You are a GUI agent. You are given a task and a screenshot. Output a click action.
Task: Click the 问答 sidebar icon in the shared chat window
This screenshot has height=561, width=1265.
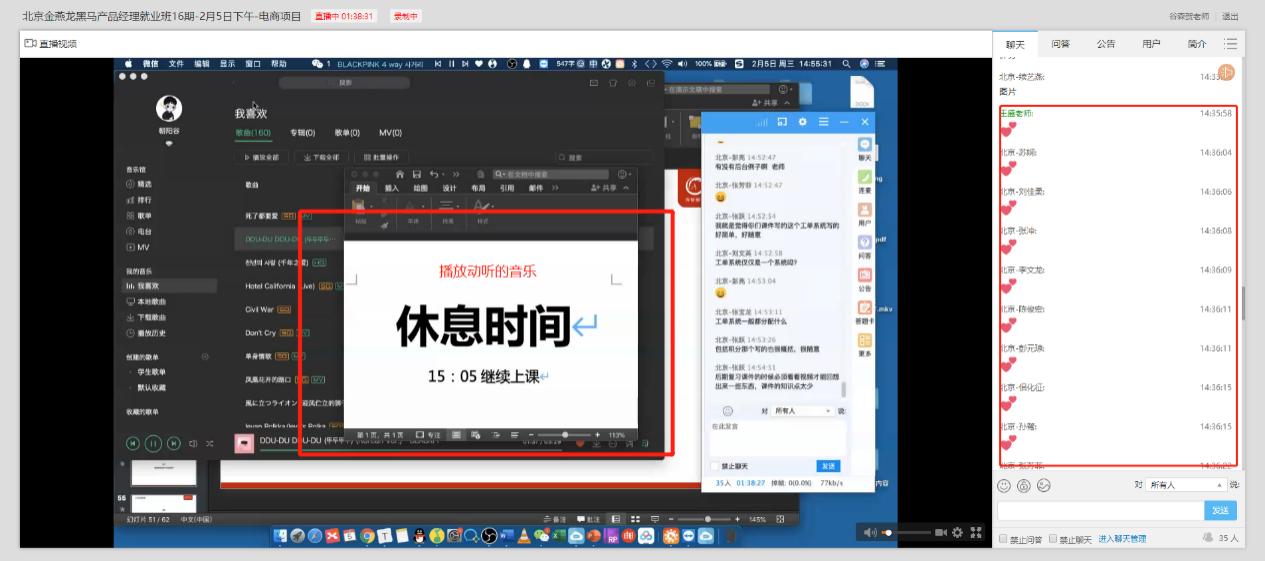(864, 248)
